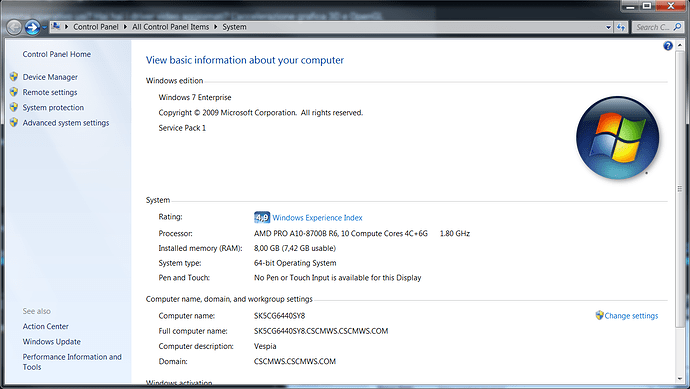690x389 pixels.
Task: Click the Copyright 2009 Microsoft Corporation text
Action: [261, 113]
